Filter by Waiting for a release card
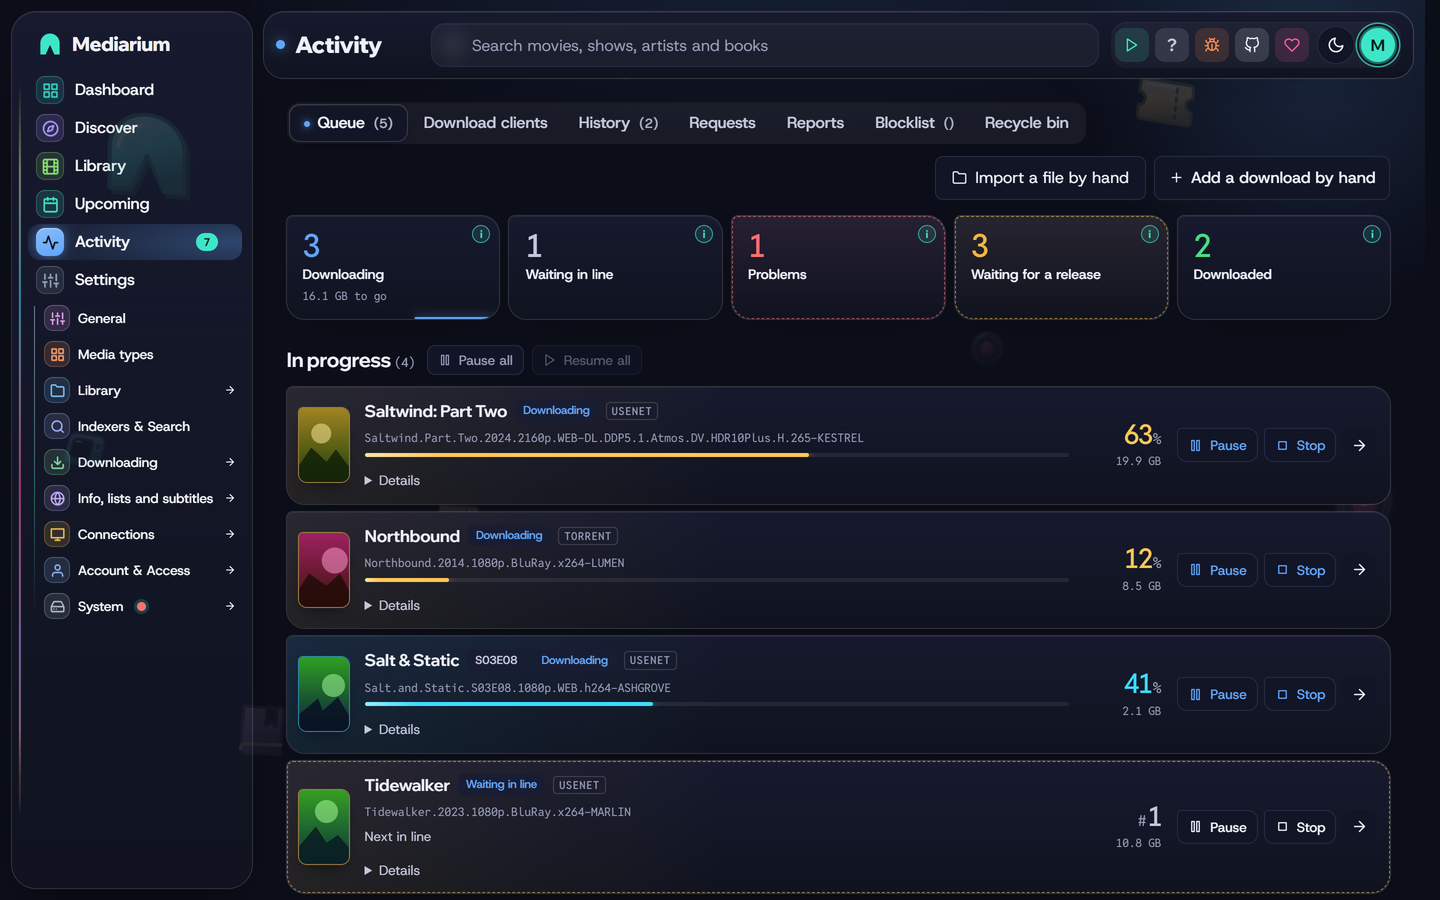The image size is (1440, 900). tap(1061, 268)
